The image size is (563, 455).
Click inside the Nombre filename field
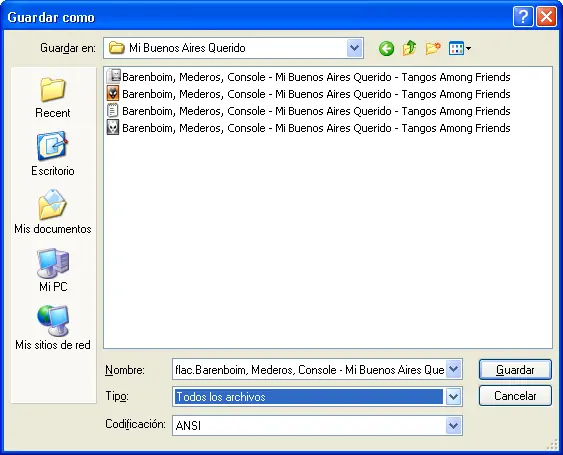point(309,369)
